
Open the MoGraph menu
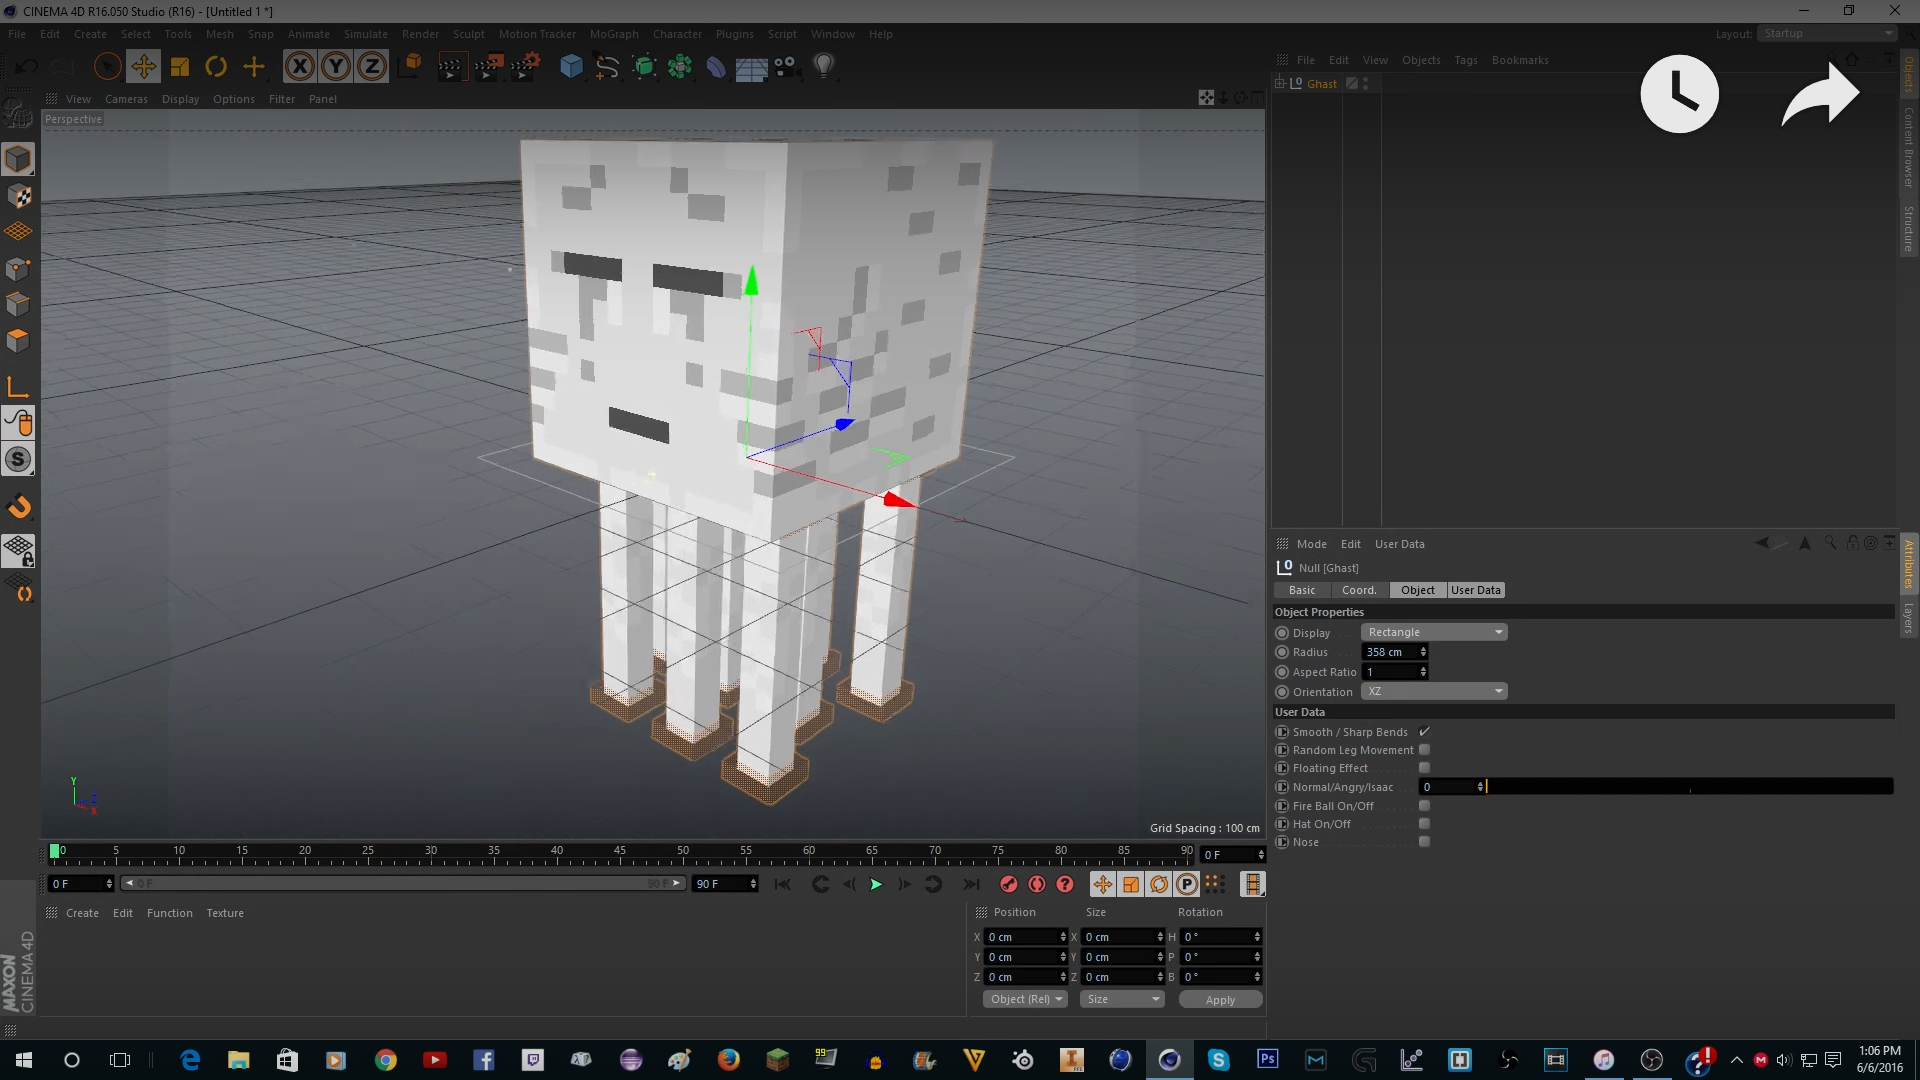point(614,34)
